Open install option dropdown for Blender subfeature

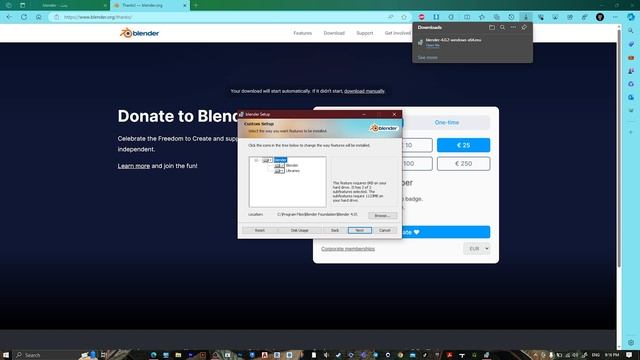pos(279,165)
